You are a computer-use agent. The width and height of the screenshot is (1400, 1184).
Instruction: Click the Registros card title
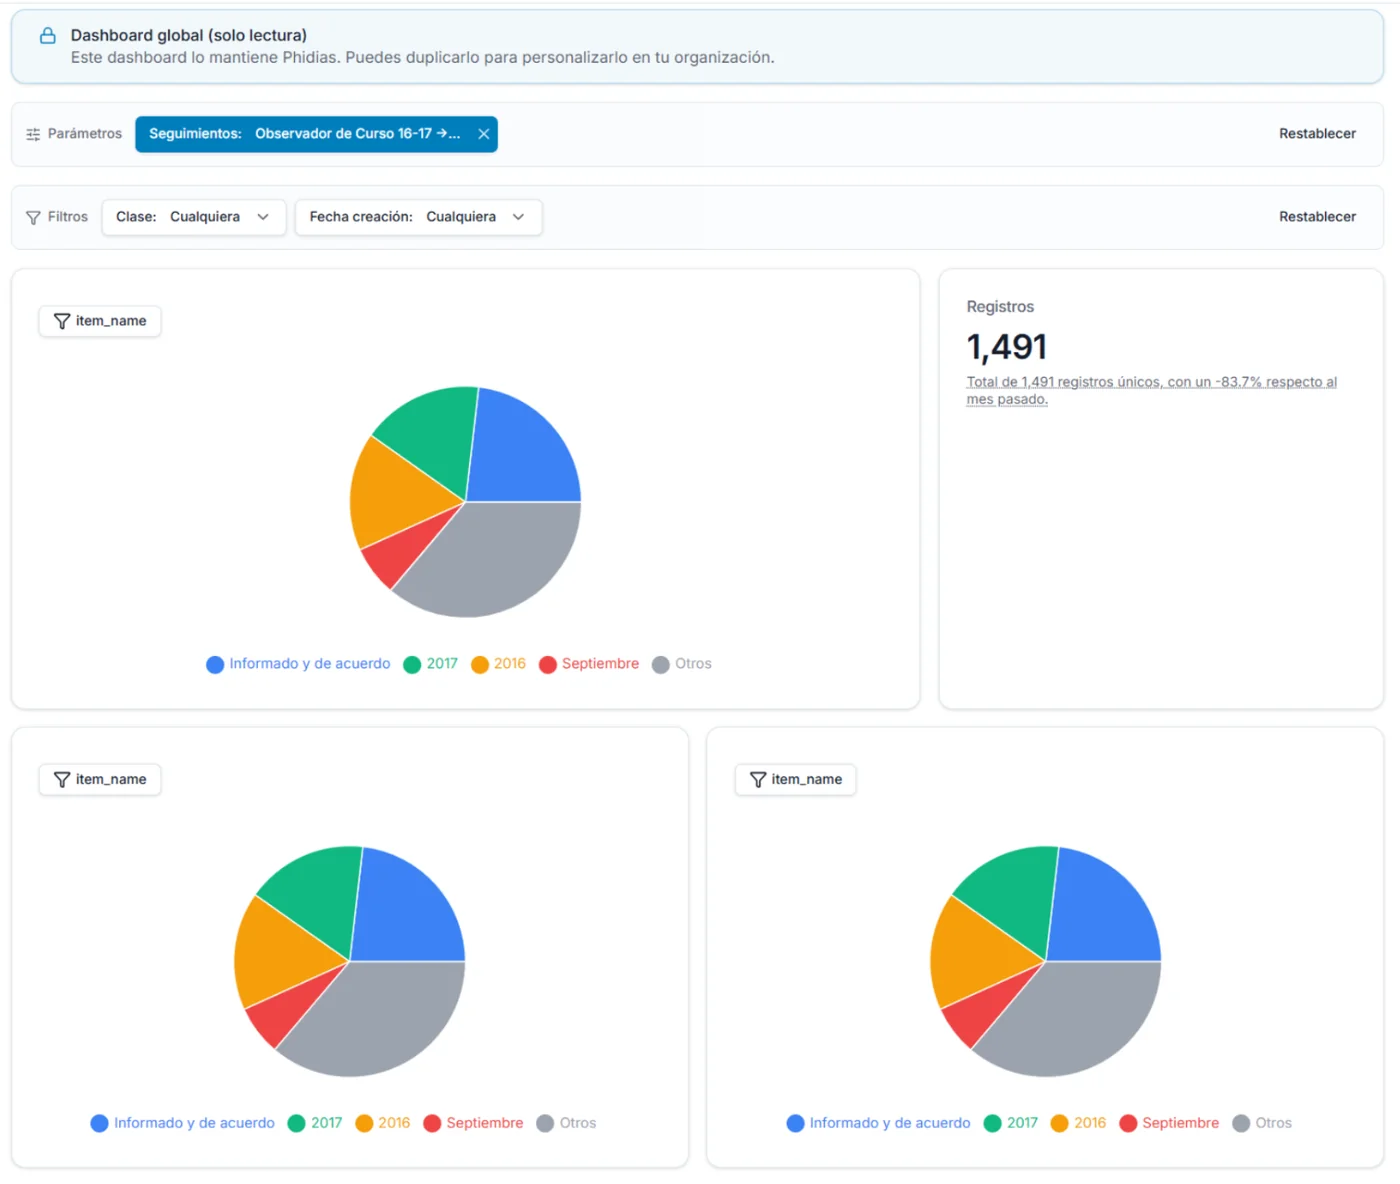click(x=1000, y=307)
